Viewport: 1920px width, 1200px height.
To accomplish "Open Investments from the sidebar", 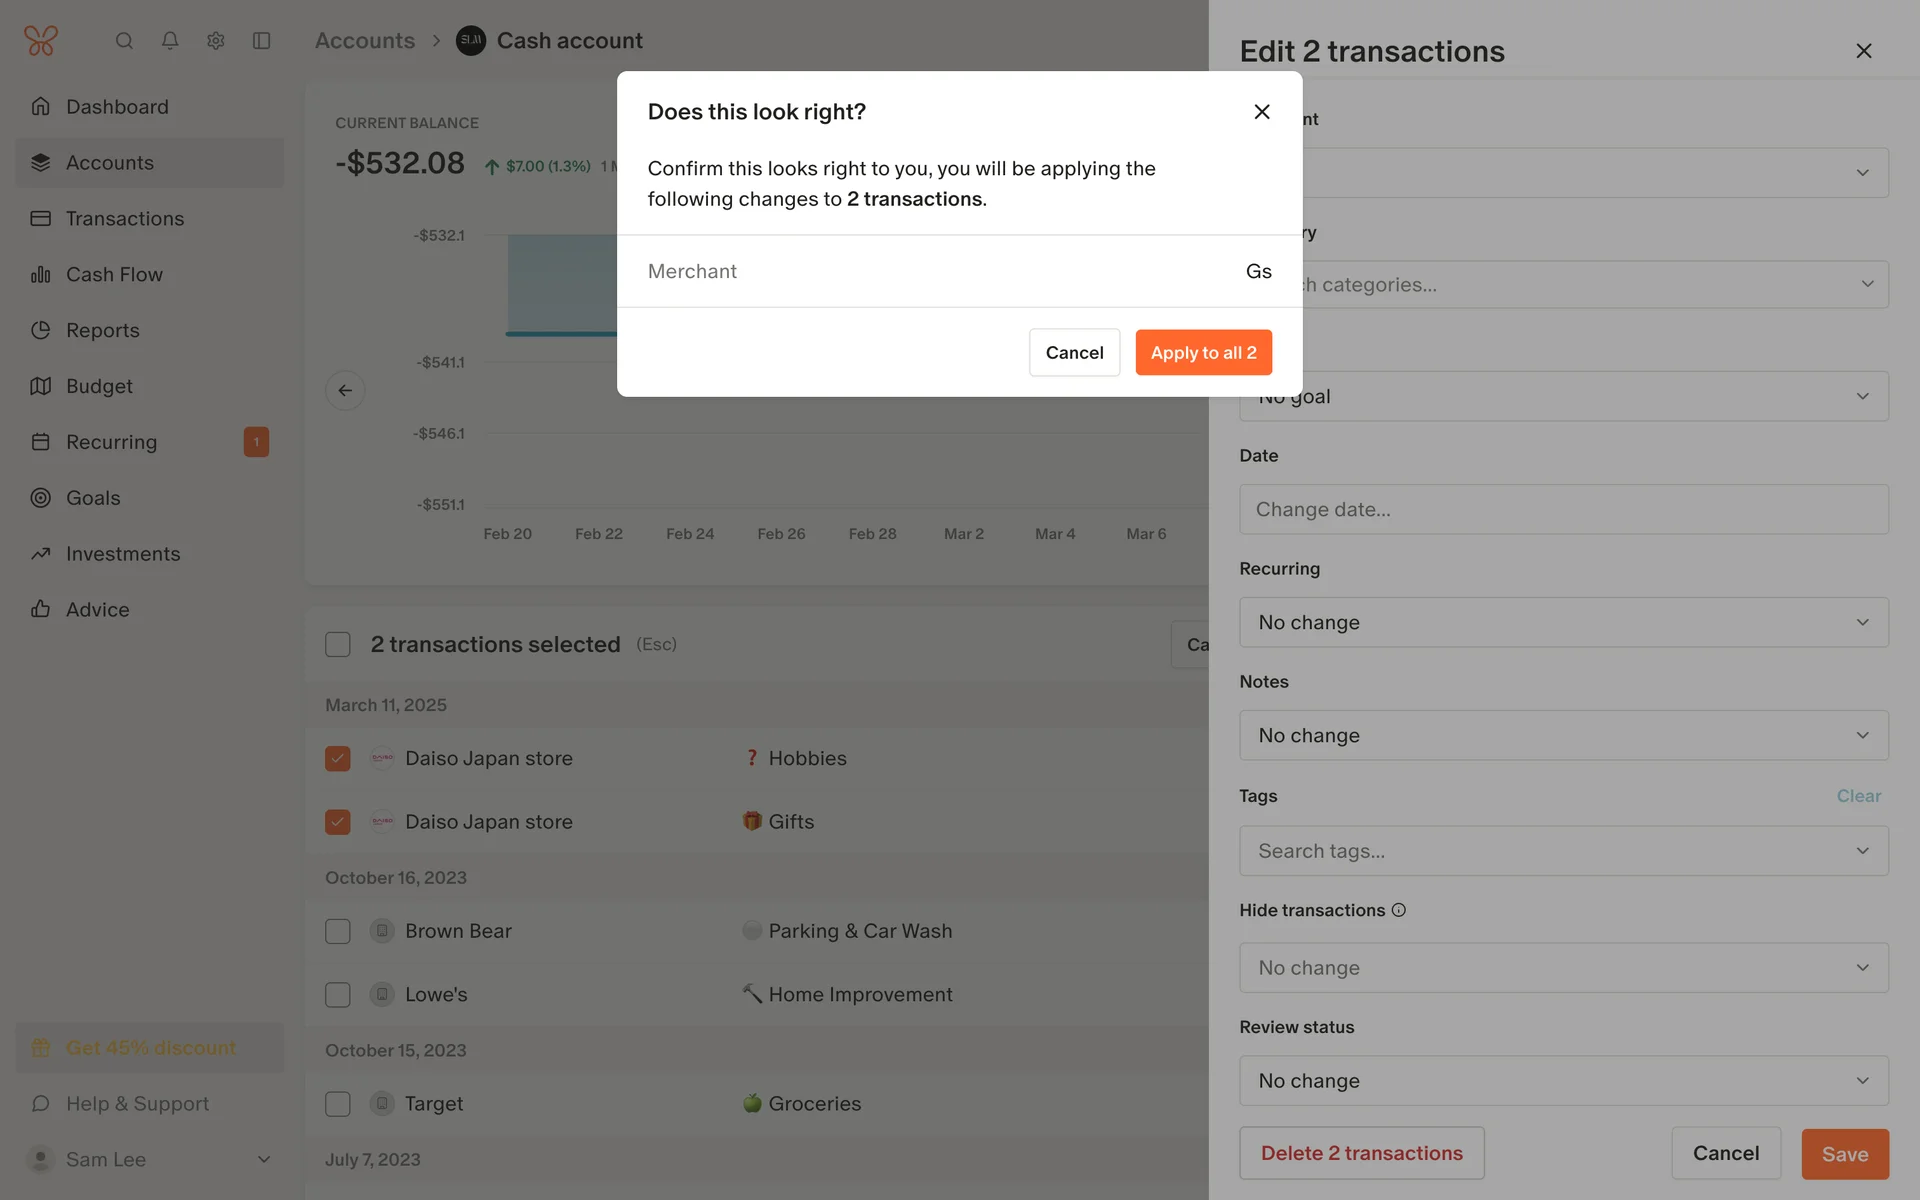I will coord(123,554).
